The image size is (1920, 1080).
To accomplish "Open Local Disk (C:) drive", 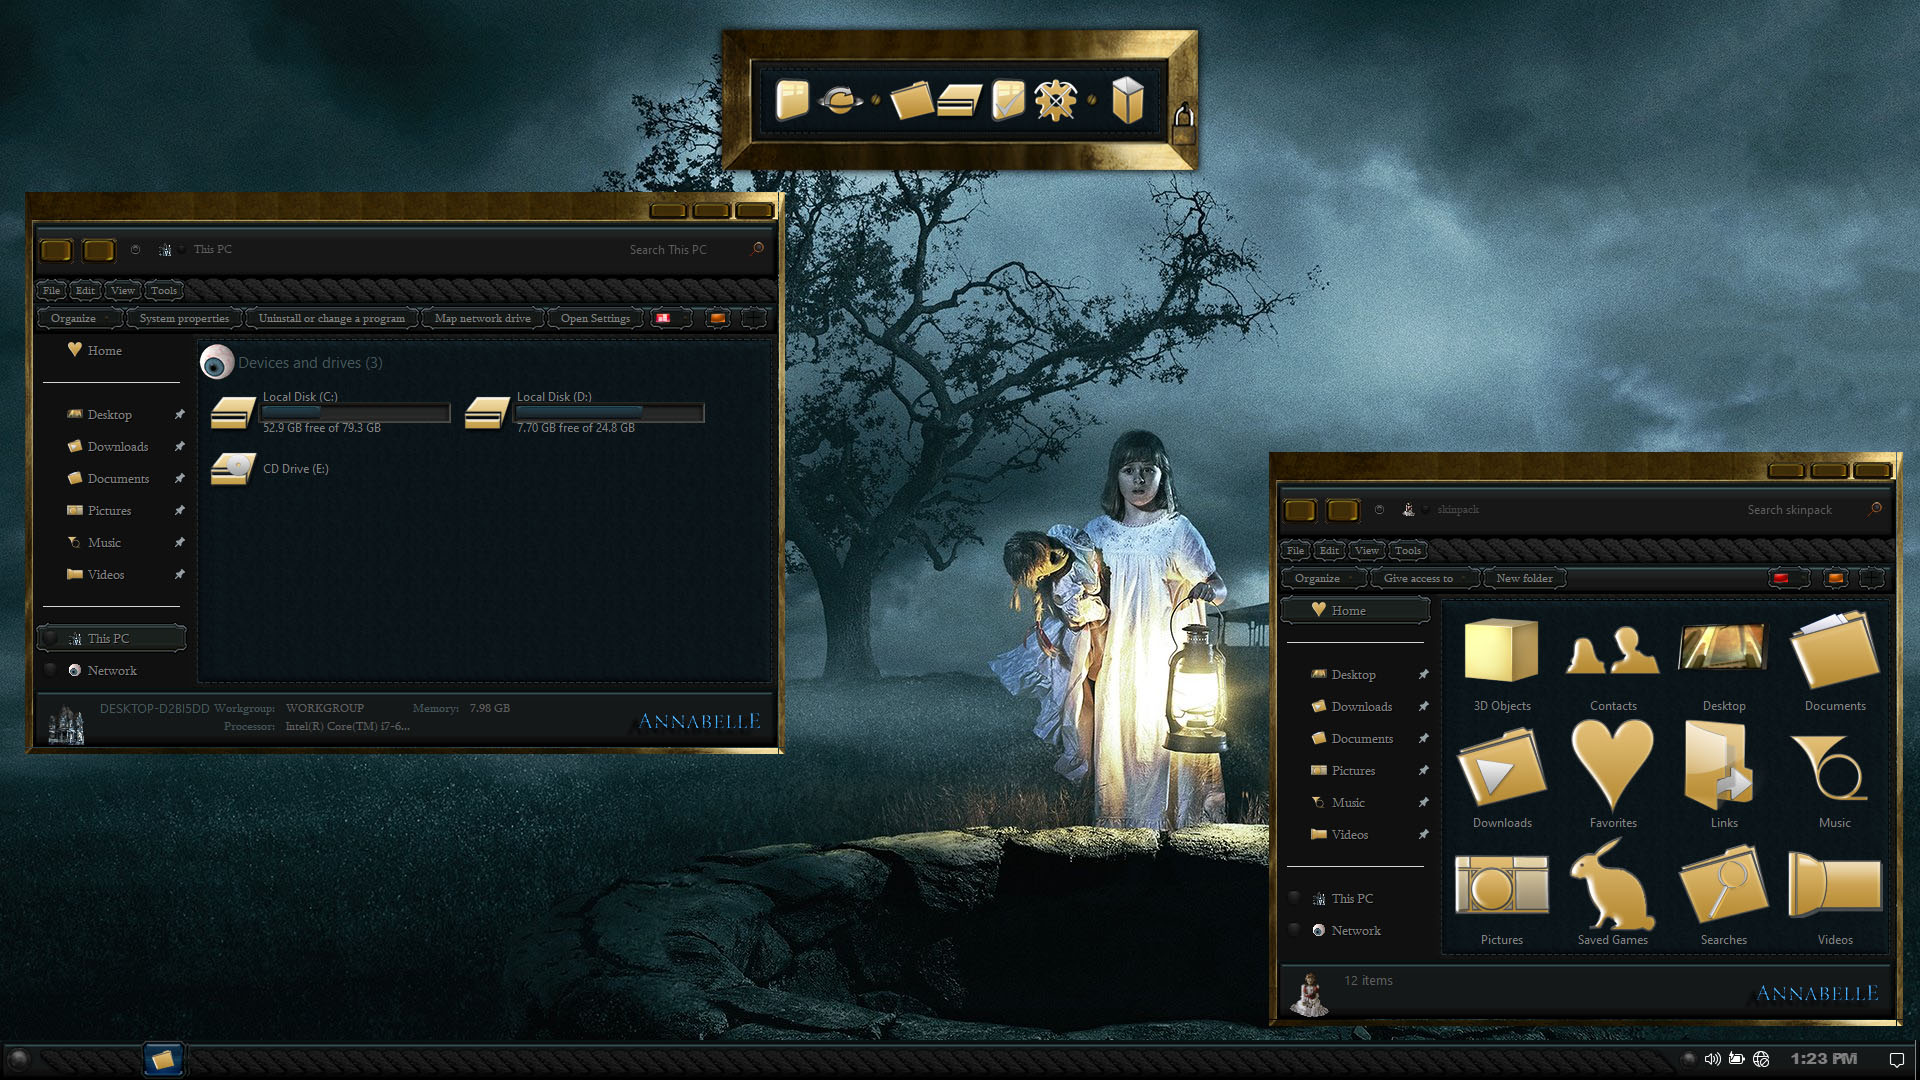I will [x=233, y=412].
